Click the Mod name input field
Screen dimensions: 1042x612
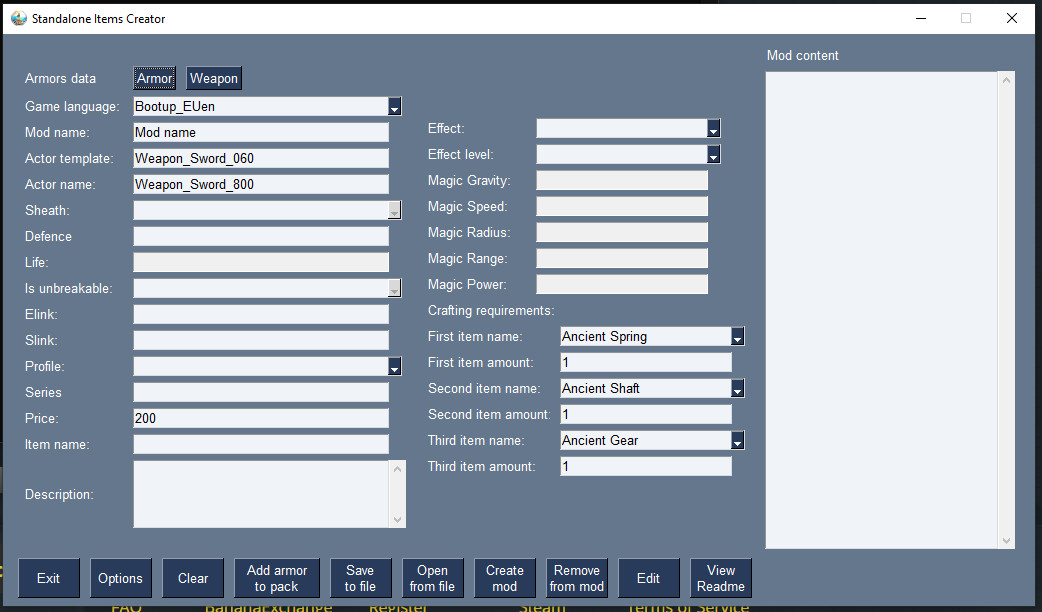tap(260, 132)
